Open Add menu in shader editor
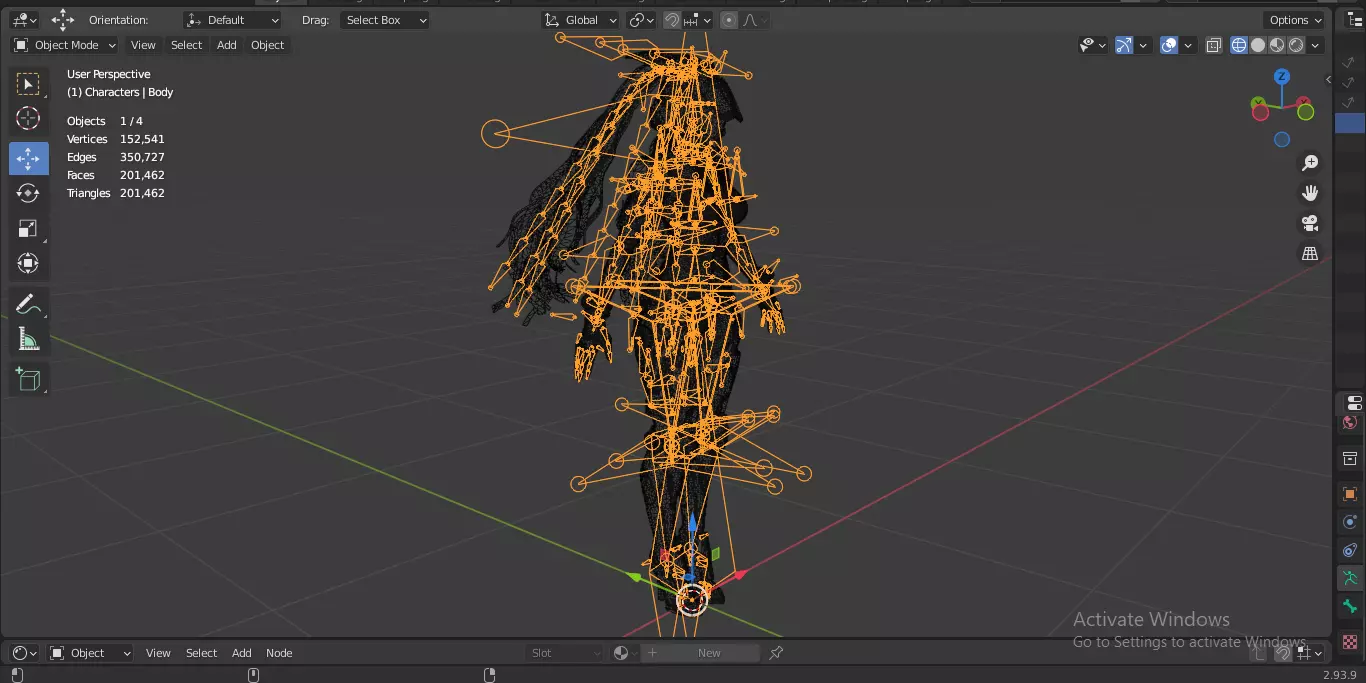 coord(242,653)
